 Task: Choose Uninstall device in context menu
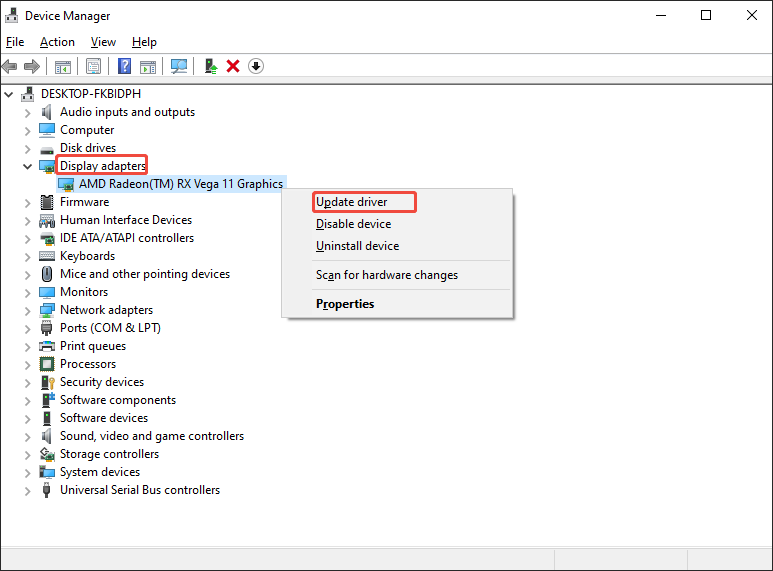[357, 246]
